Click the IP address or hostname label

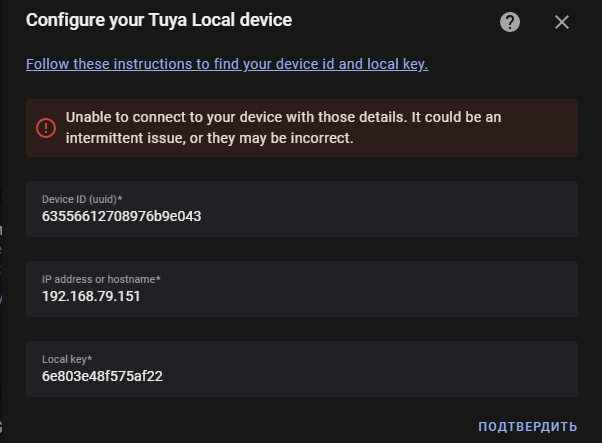(101, 279)
